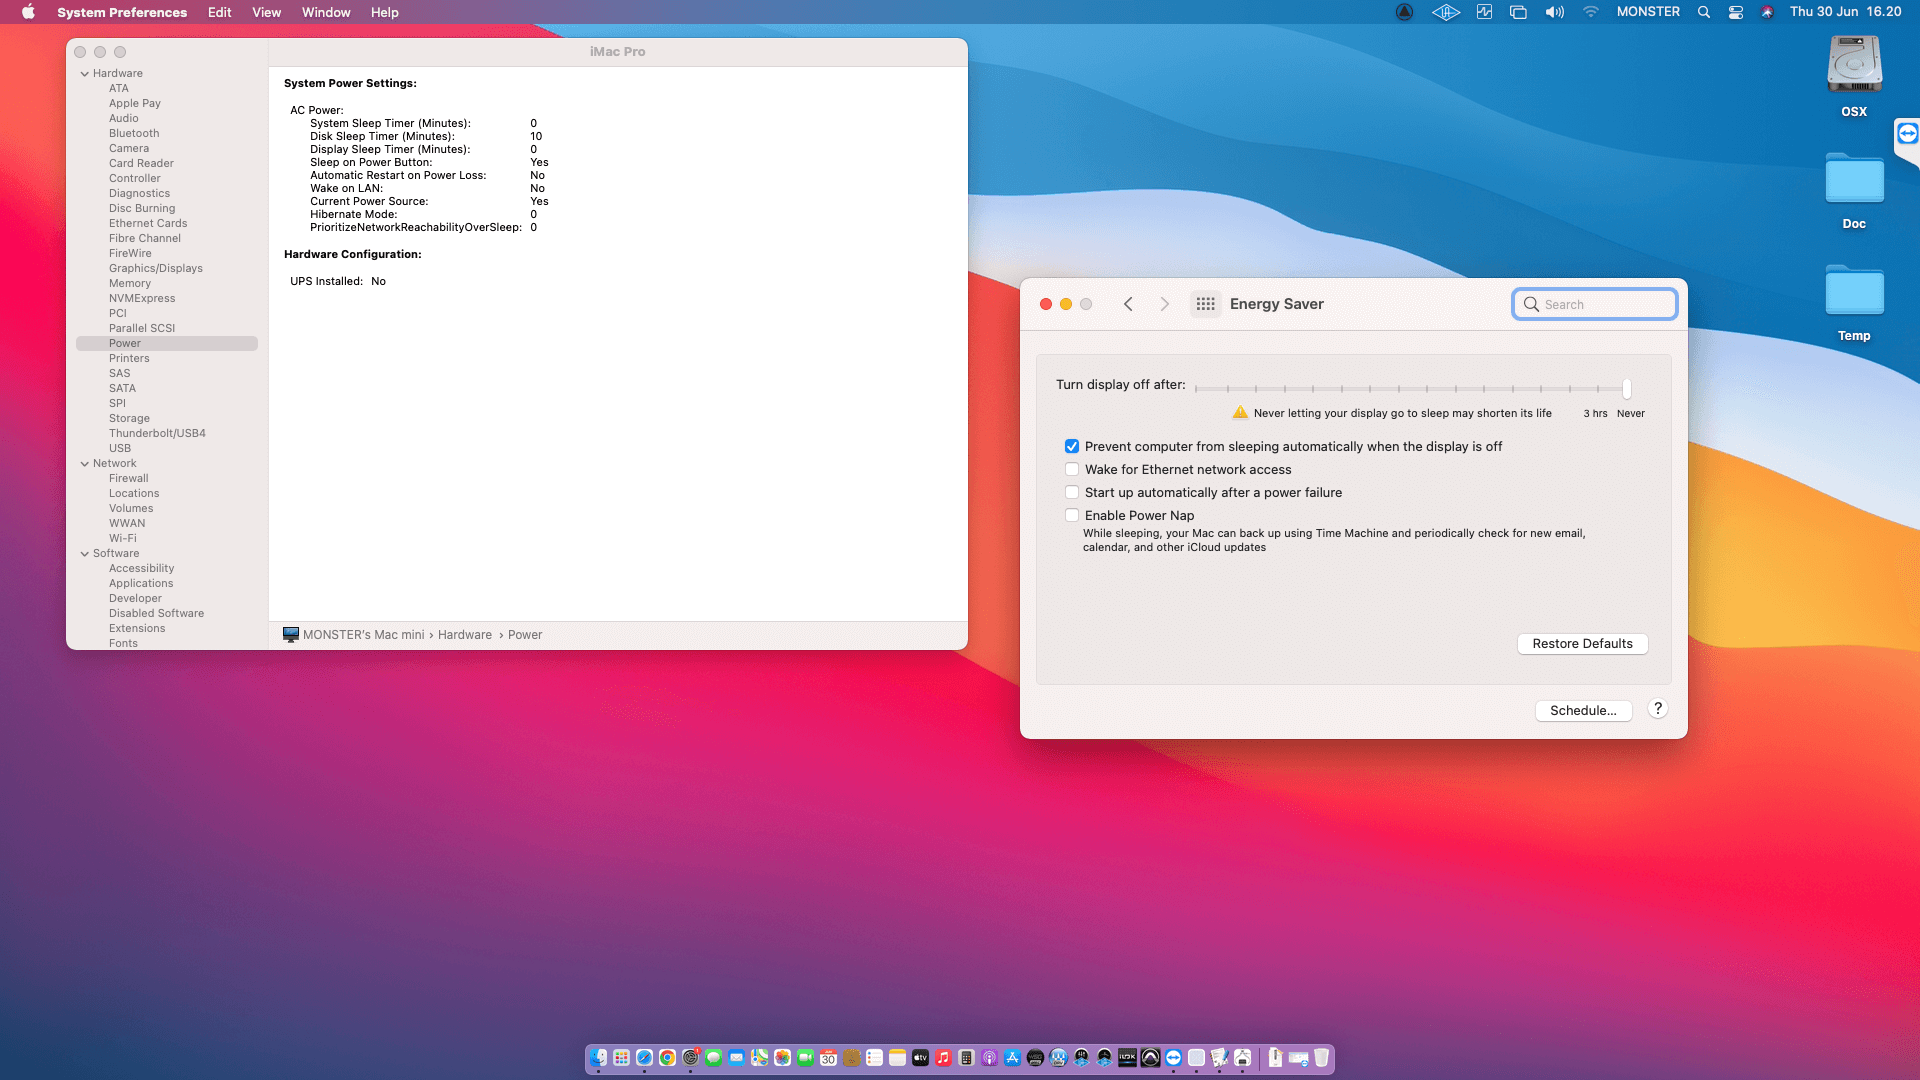The height and width of the screenshot is (1080, 1920).
Task: Open the volume menu bar icon
Action: (x=1554, y=12)
